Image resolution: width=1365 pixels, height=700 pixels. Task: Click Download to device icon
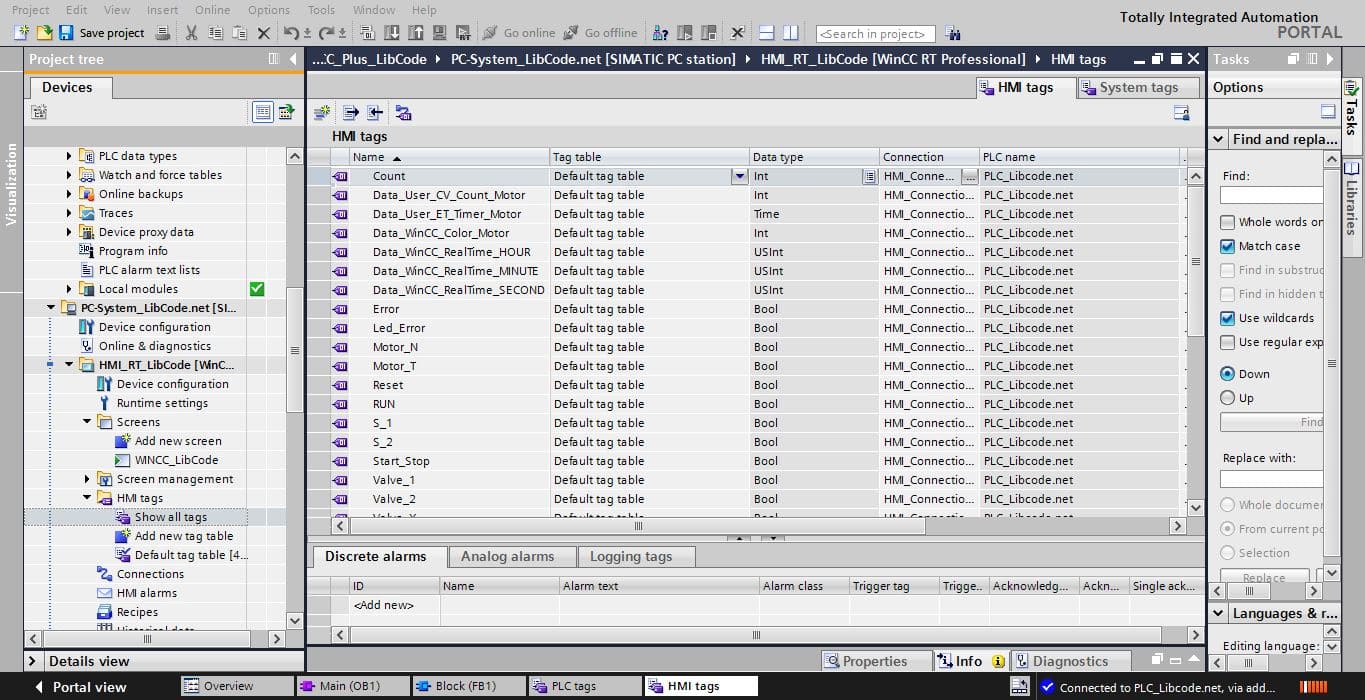pos(391,33)
